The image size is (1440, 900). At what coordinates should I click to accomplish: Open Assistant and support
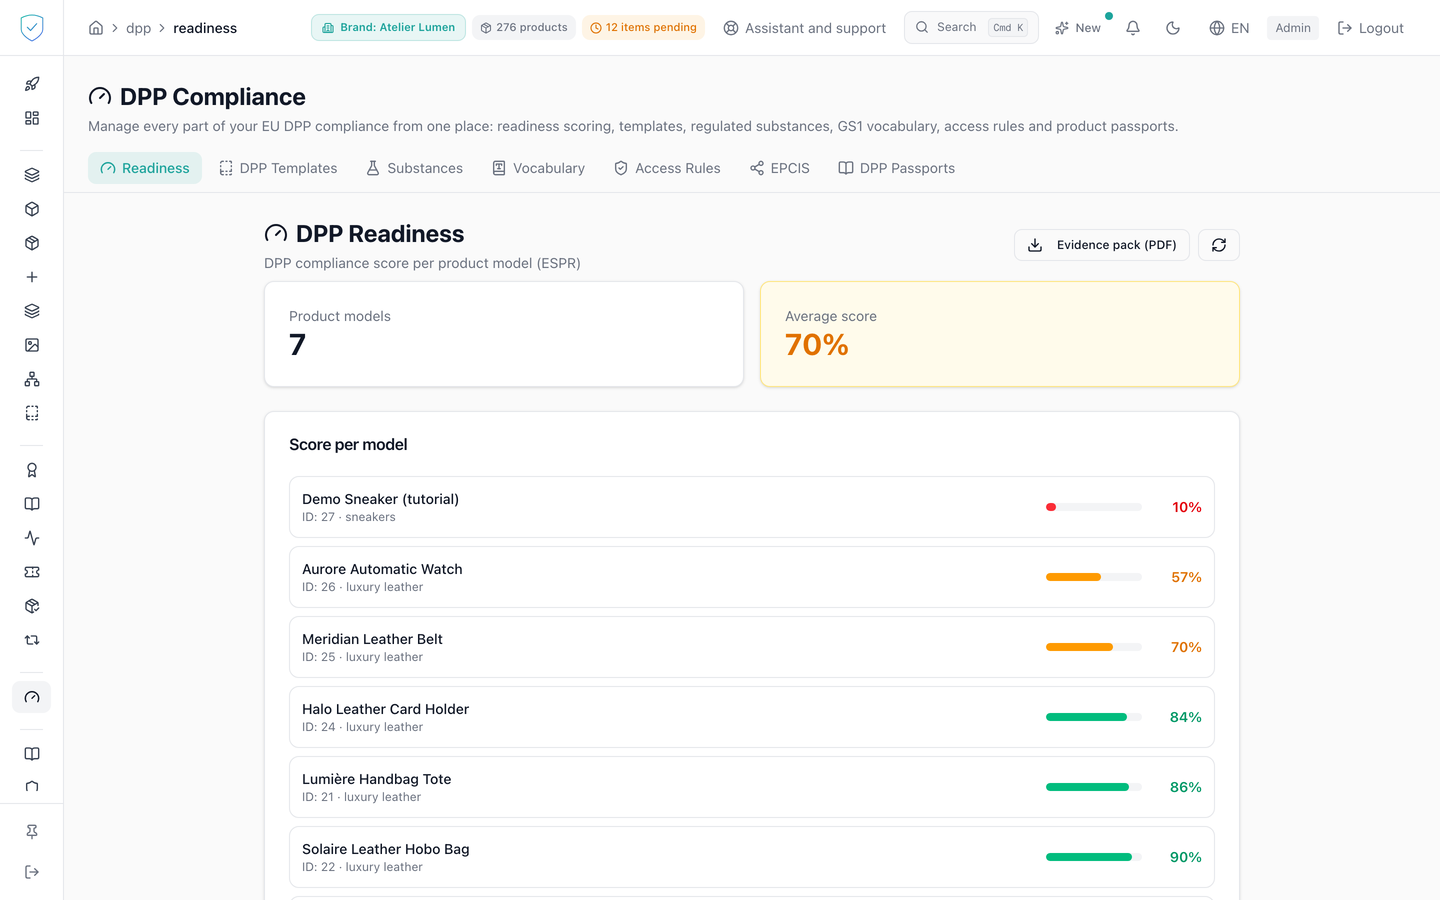[x=805, y=28]
